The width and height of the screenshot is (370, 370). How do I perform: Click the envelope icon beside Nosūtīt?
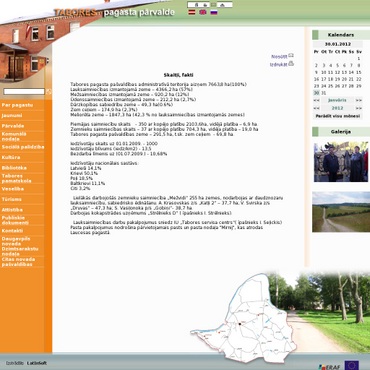291,56
